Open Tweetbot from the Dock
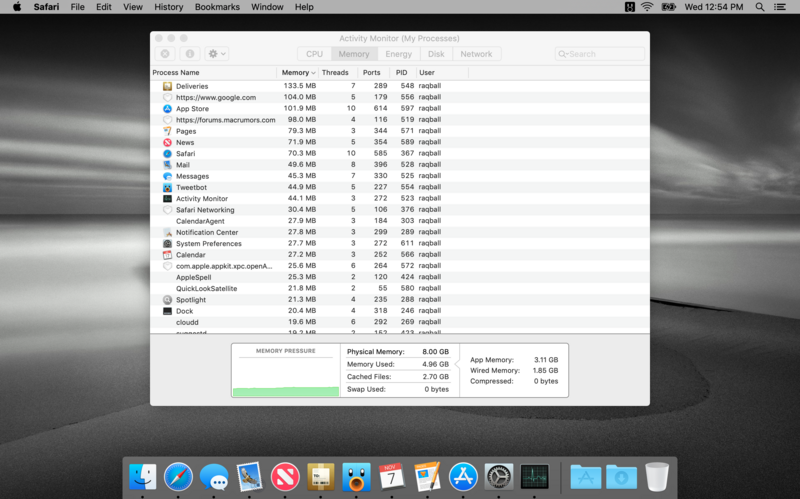The height and width of the screenshot is (499, 800). [356, 477]
